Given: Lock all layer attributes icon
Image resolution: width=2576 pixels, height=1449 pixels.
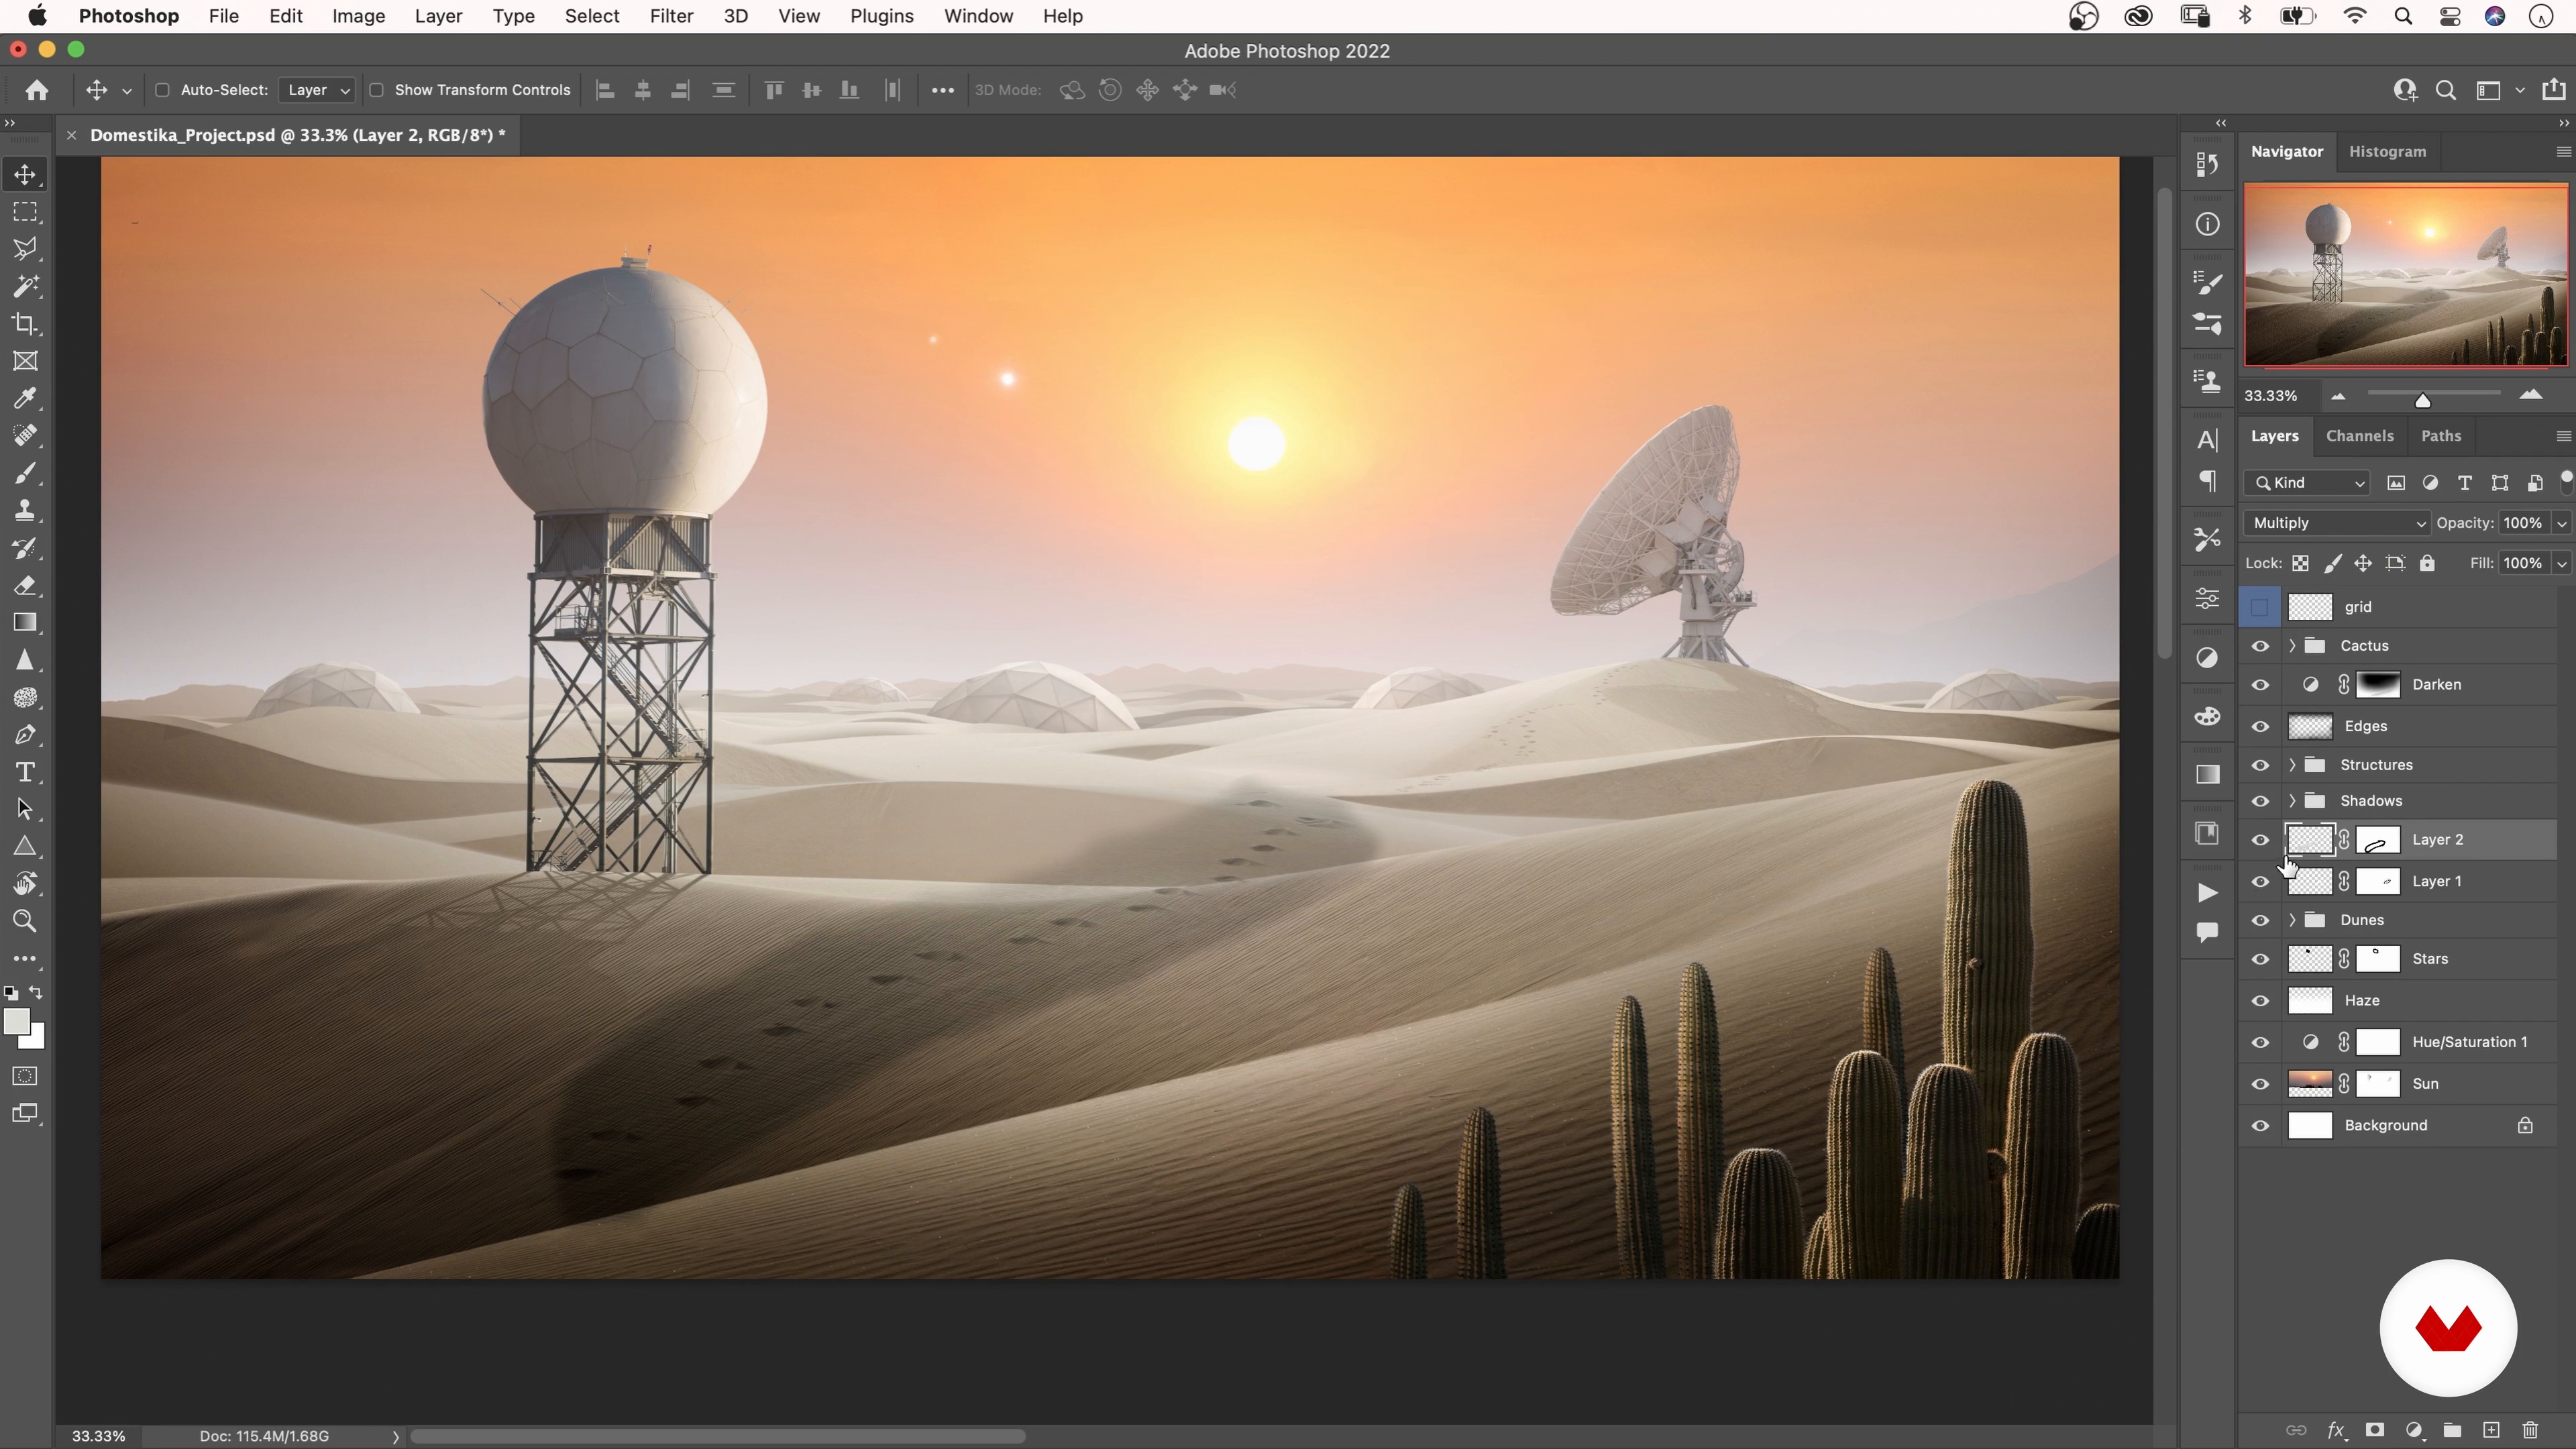Looking at the screenshot, I should [x=2427, y=563].
